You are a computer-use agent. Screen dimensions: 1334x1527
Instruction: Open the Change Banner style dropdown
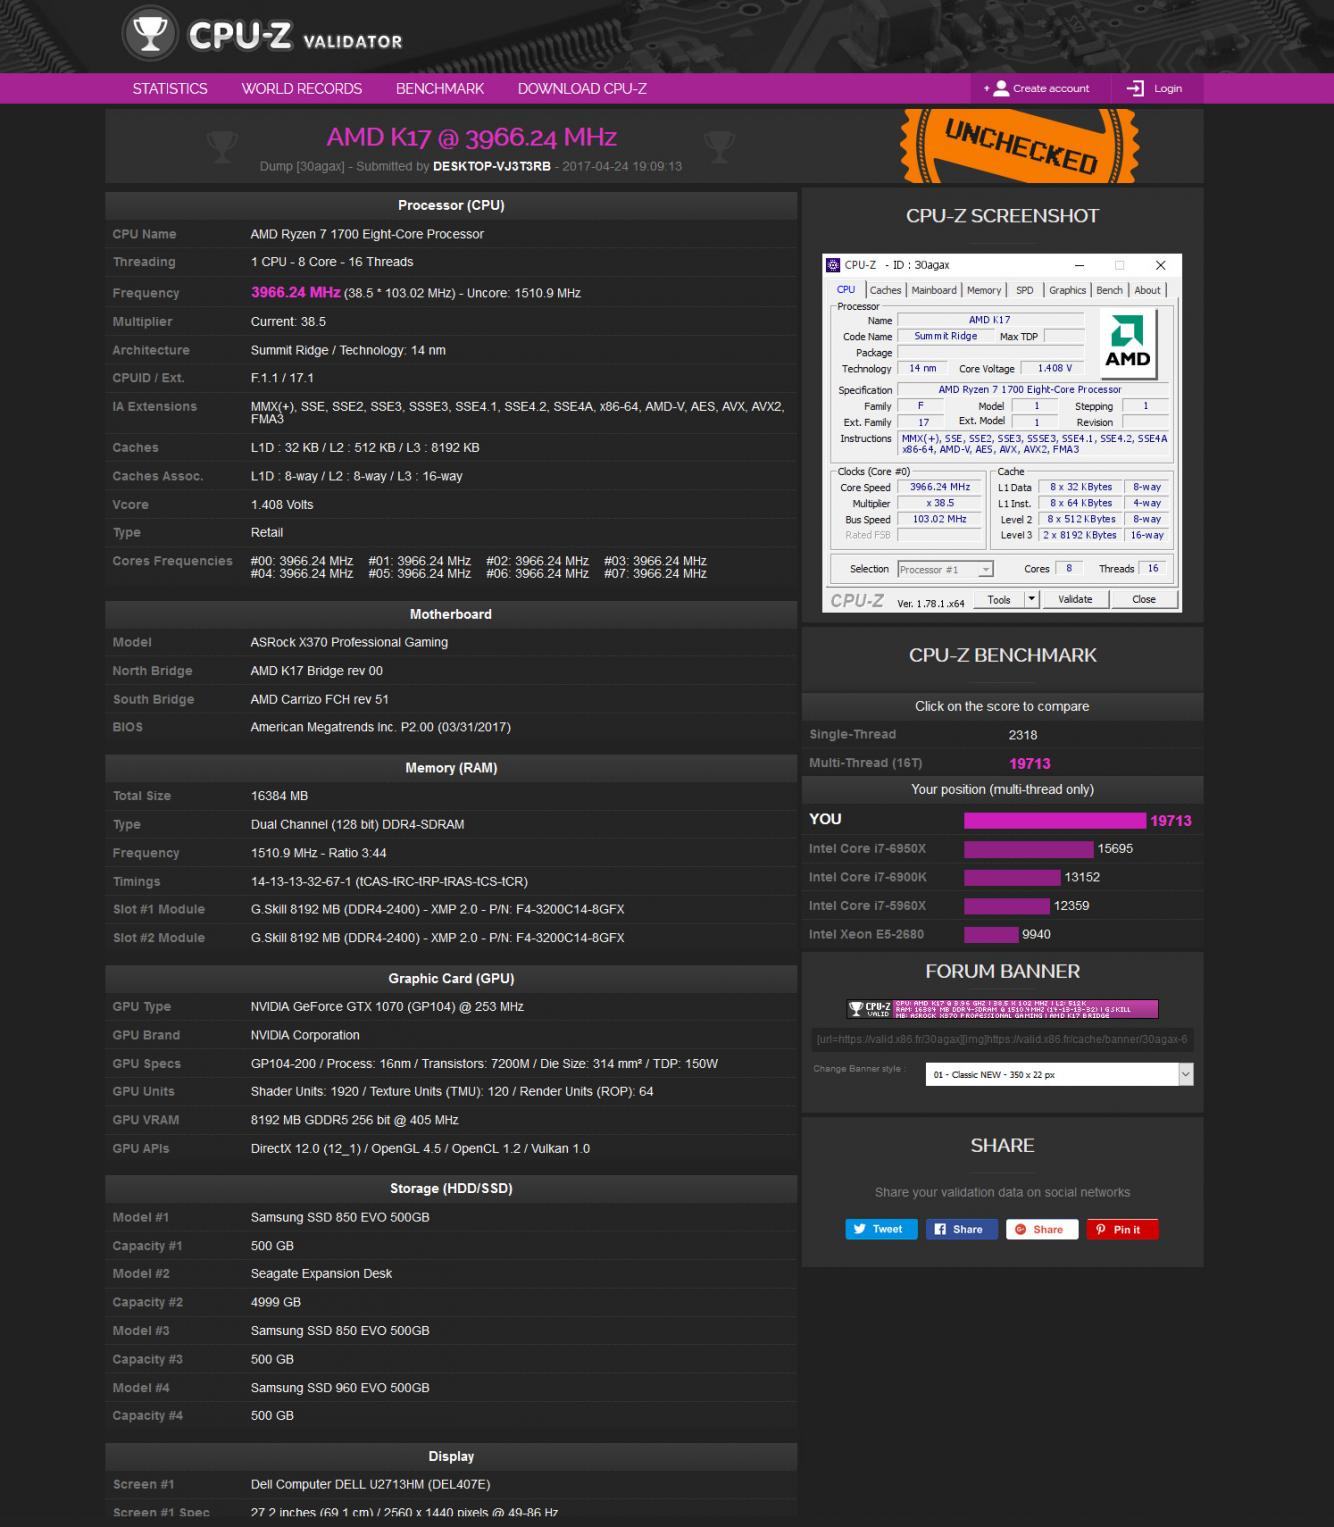point(1059,1074)
